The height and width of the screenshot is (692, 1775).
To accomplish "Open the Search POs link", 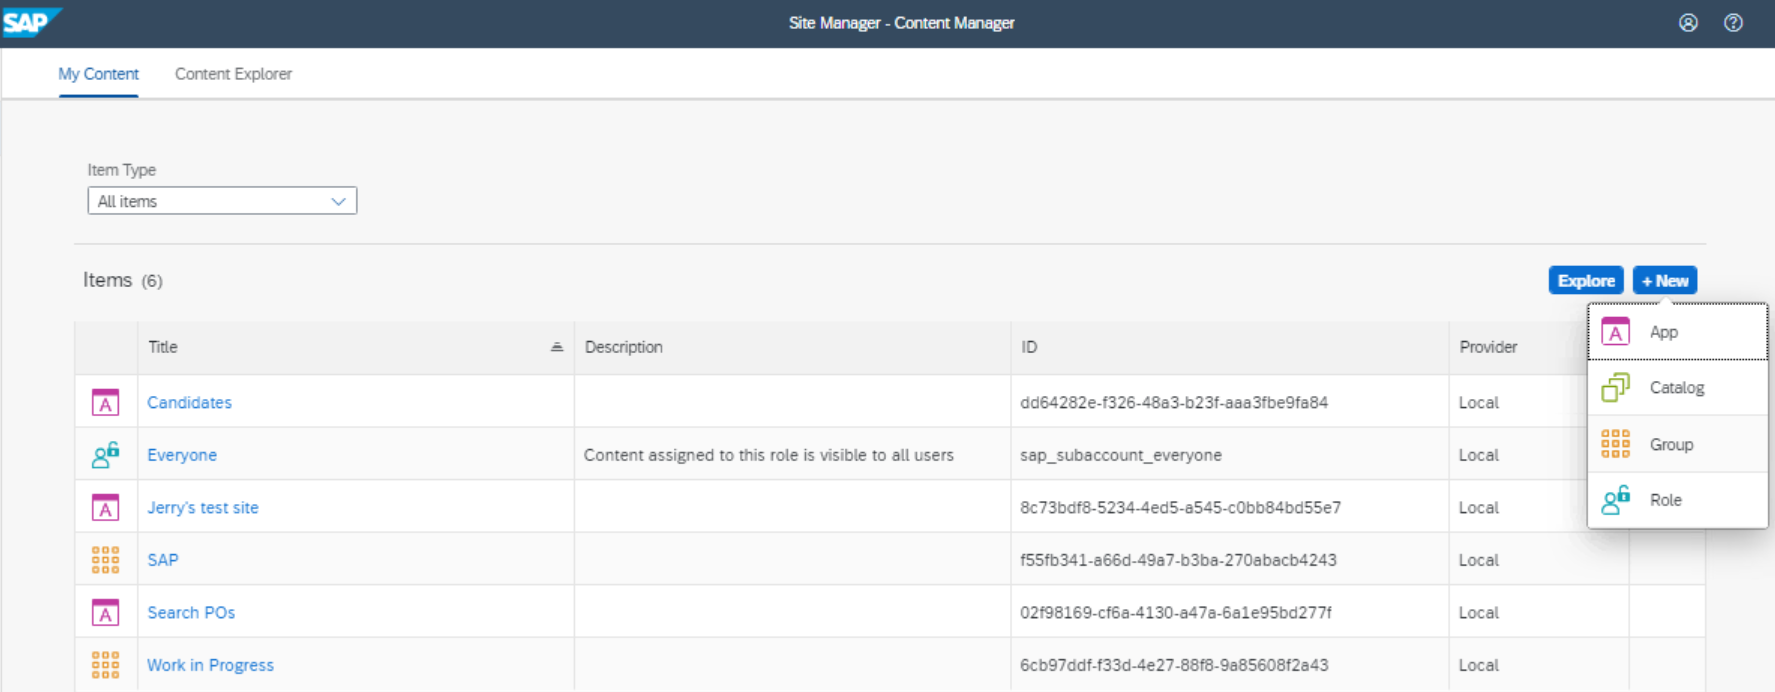I will pos(191,612).
